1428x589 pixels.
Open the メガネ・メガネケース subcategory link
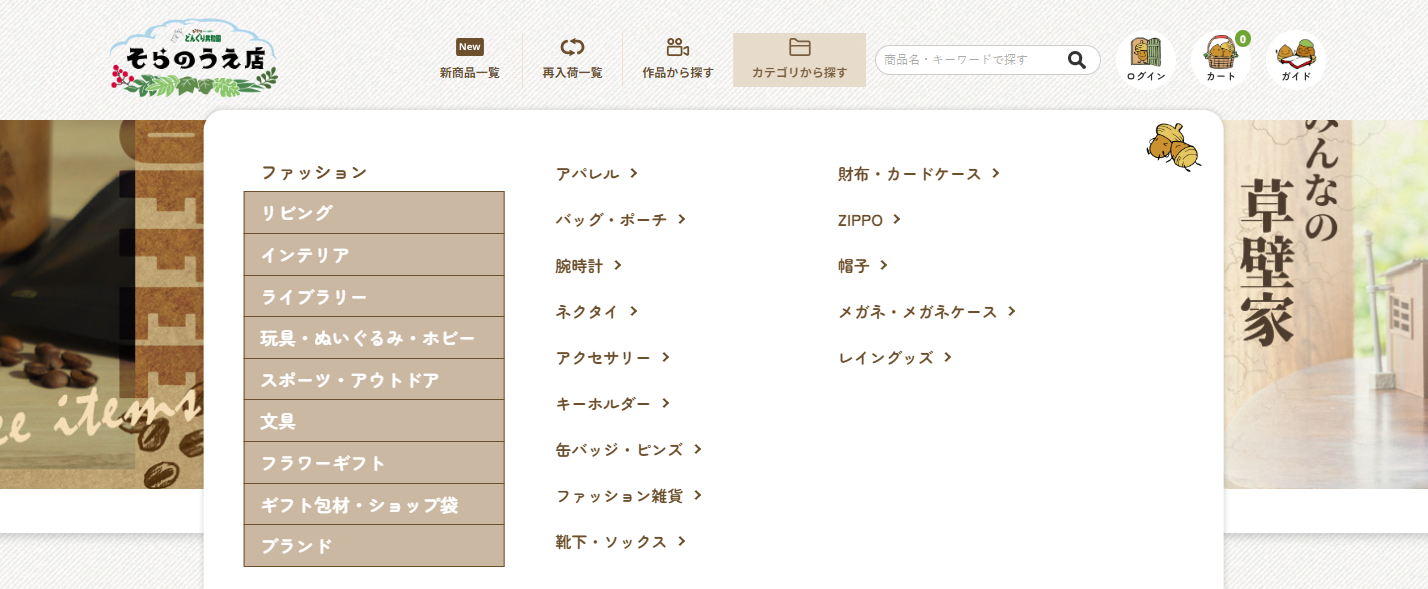coord(927,311)
